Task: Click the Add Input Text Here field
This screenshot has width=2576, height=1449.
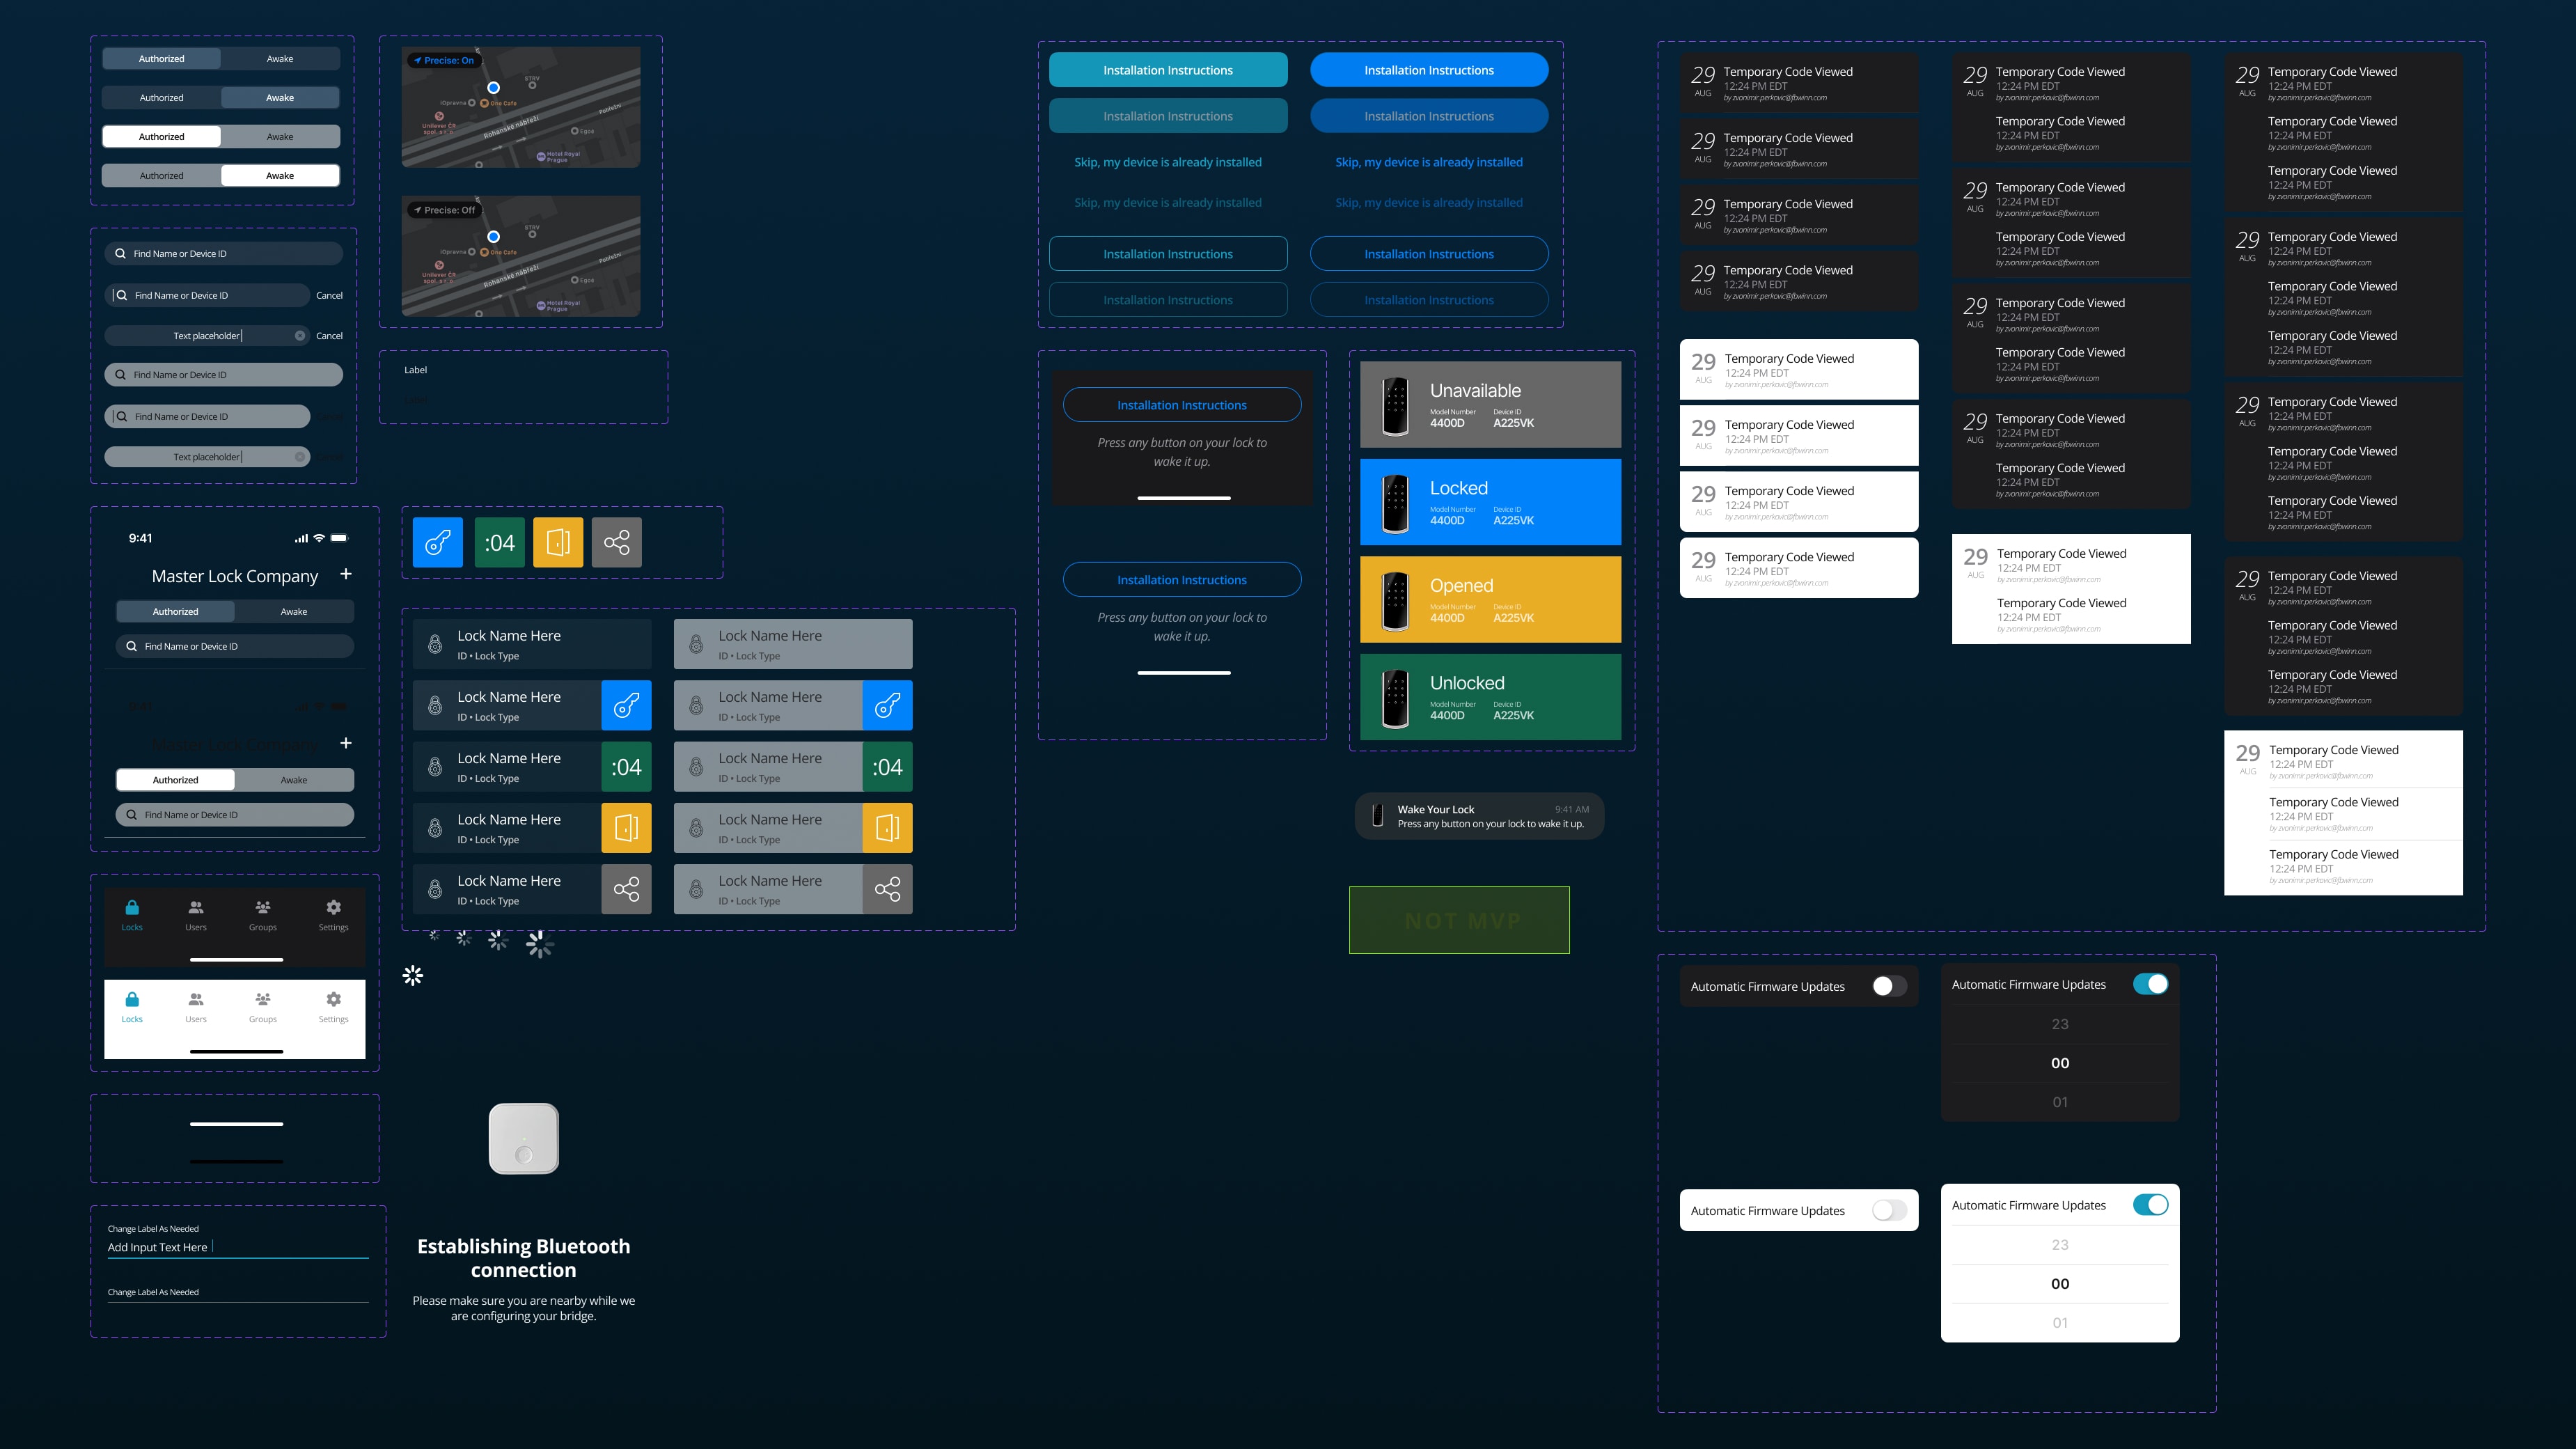Action: pyautogui.click(x=238, y=1247)
